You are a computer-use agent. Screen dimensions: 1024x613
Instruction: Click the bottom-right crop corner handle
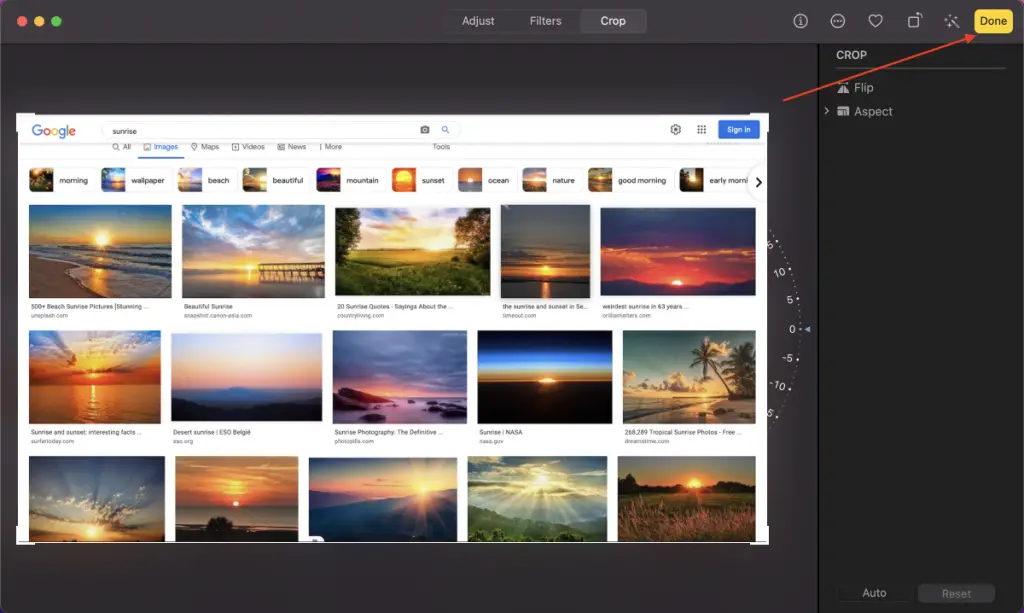pyautogui.click(x=766, y=541)
